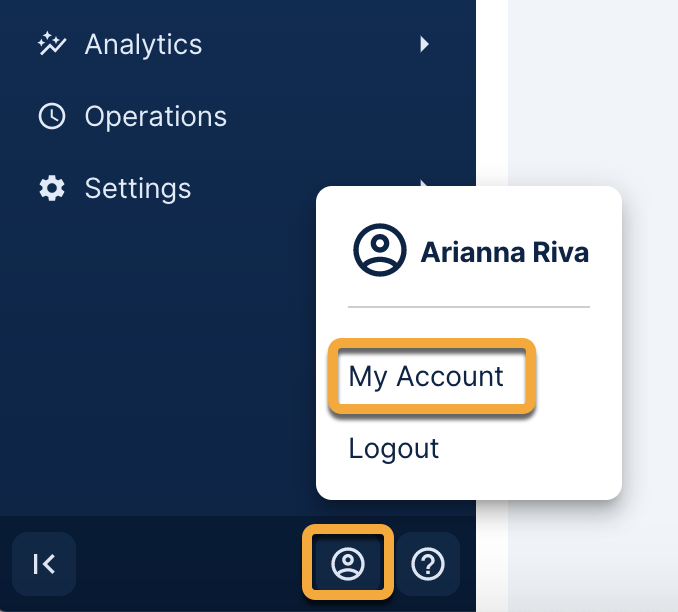
Task: Go to the Operations section label
Action: (x=155, y=117)
